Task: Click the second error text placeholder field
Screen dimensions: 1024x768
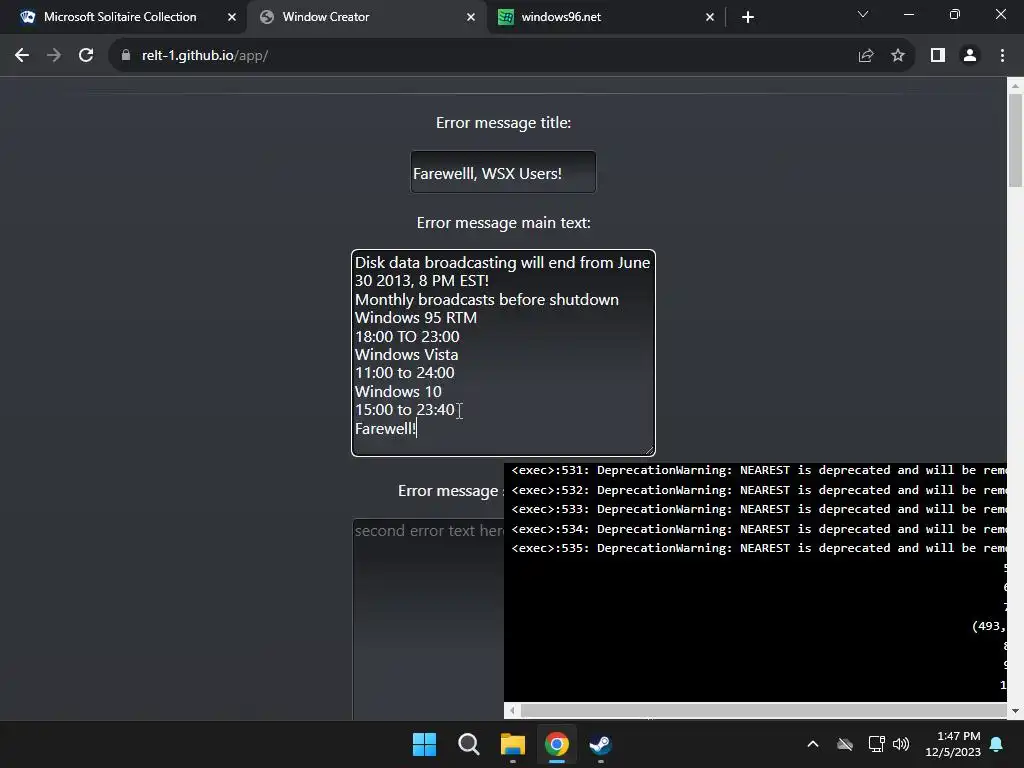Action: coord(428,619)
